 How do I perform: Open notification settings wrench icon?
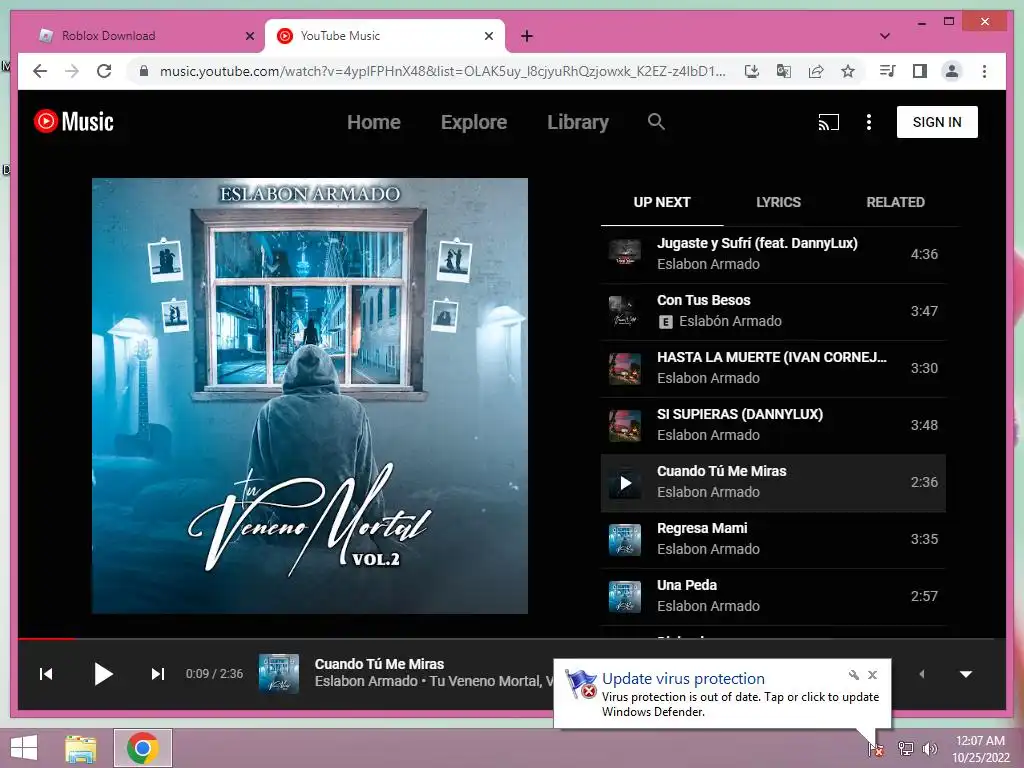[854, 675]
